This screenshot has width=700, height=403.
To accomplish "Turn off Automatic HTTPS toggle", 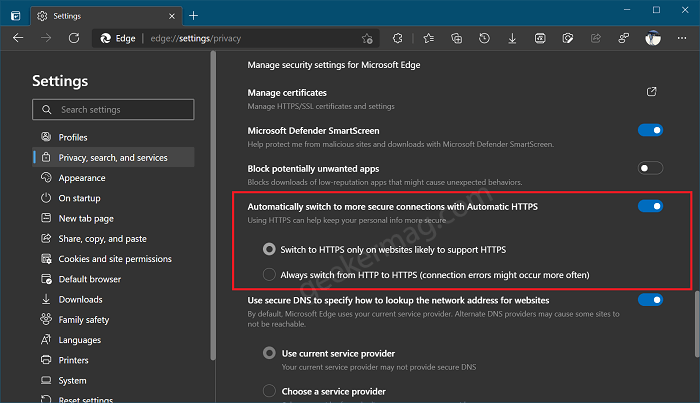I will tap(650, 206).
